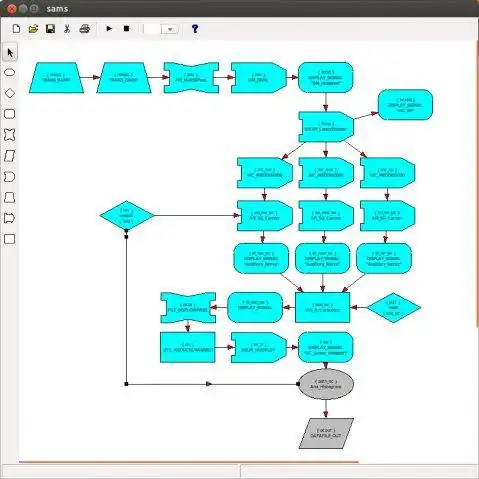Select the rounded node right of the branching node
479x479 pixels.
pyautogui.click(x=405, y=105)
